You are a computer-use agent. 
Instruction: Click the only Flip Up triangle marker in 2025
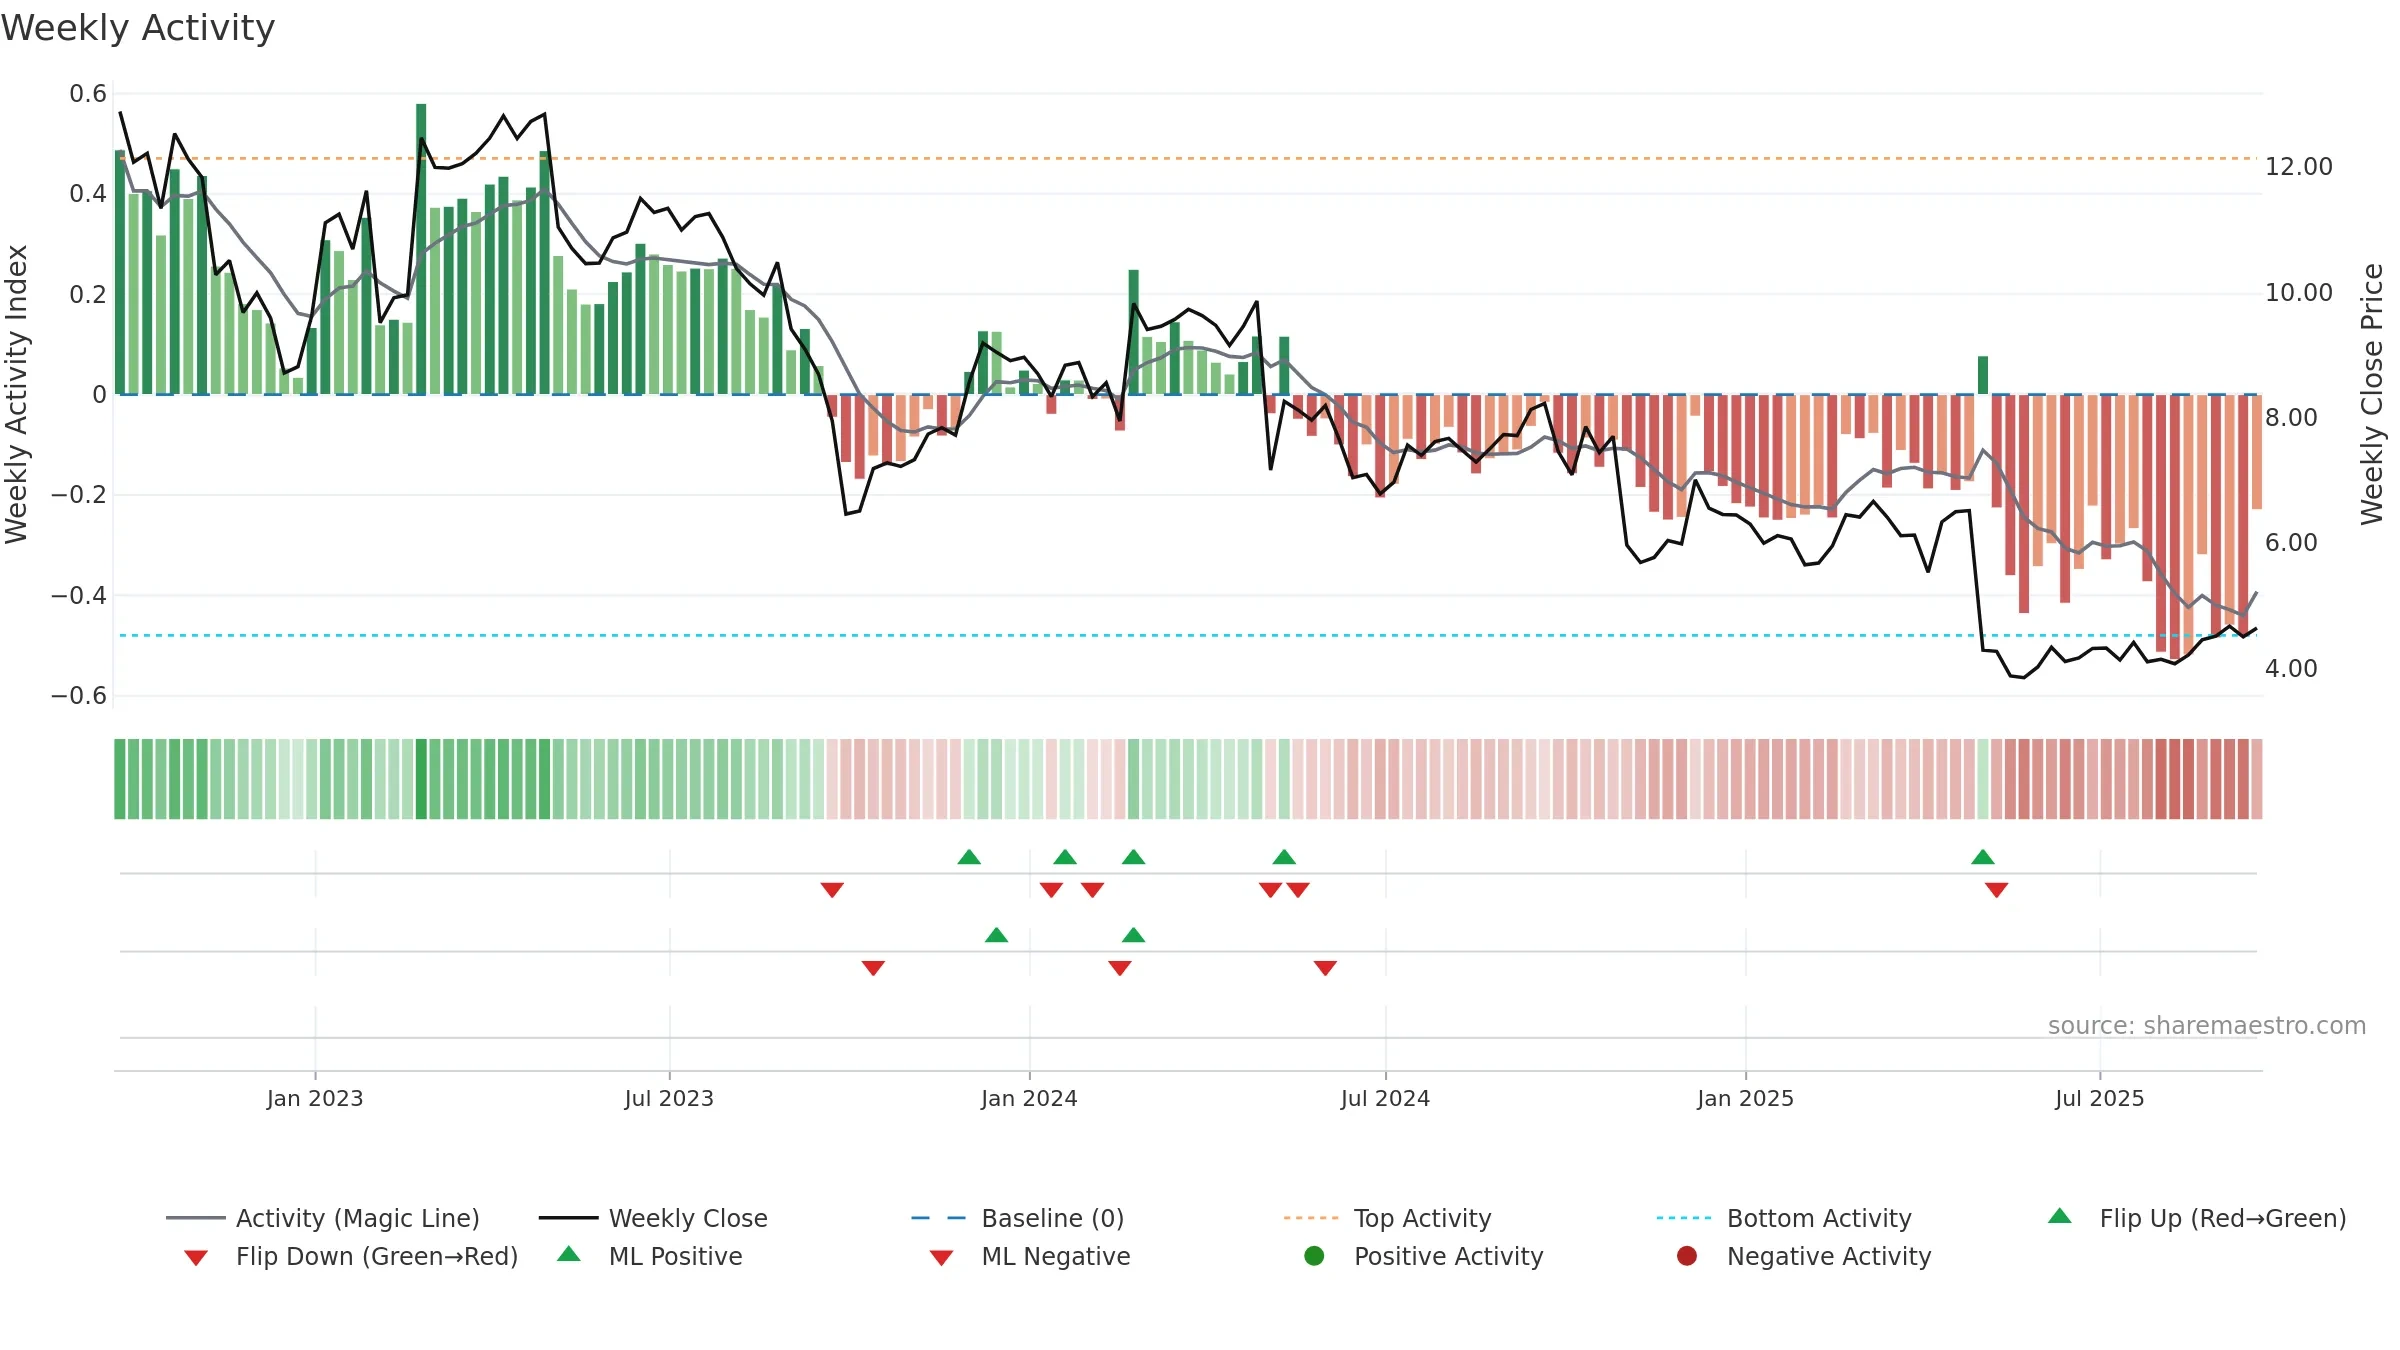click(x=1983, y=857)
